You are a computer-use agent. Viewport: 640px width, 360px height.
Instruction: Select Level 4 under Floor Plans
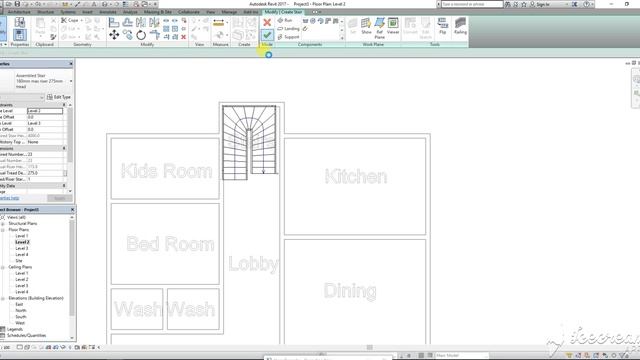[x=22, y=255]
